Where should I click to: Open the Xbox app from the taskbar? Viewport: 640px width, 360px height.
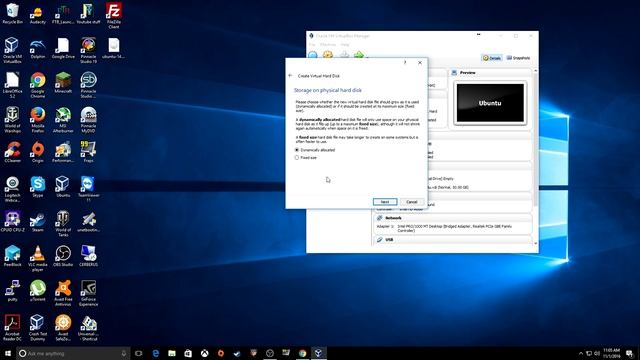(x=204, y=353)
